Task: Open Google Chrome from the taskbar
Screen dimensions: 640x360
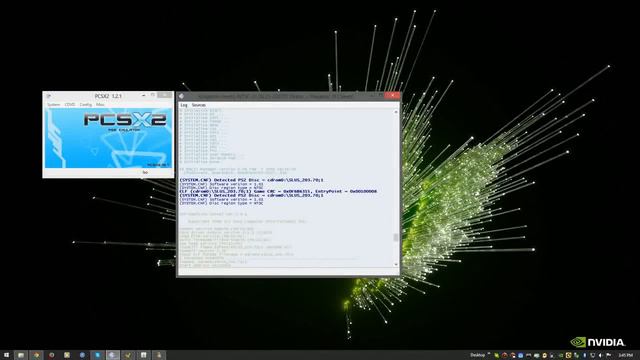Action: tap(36, 355)
